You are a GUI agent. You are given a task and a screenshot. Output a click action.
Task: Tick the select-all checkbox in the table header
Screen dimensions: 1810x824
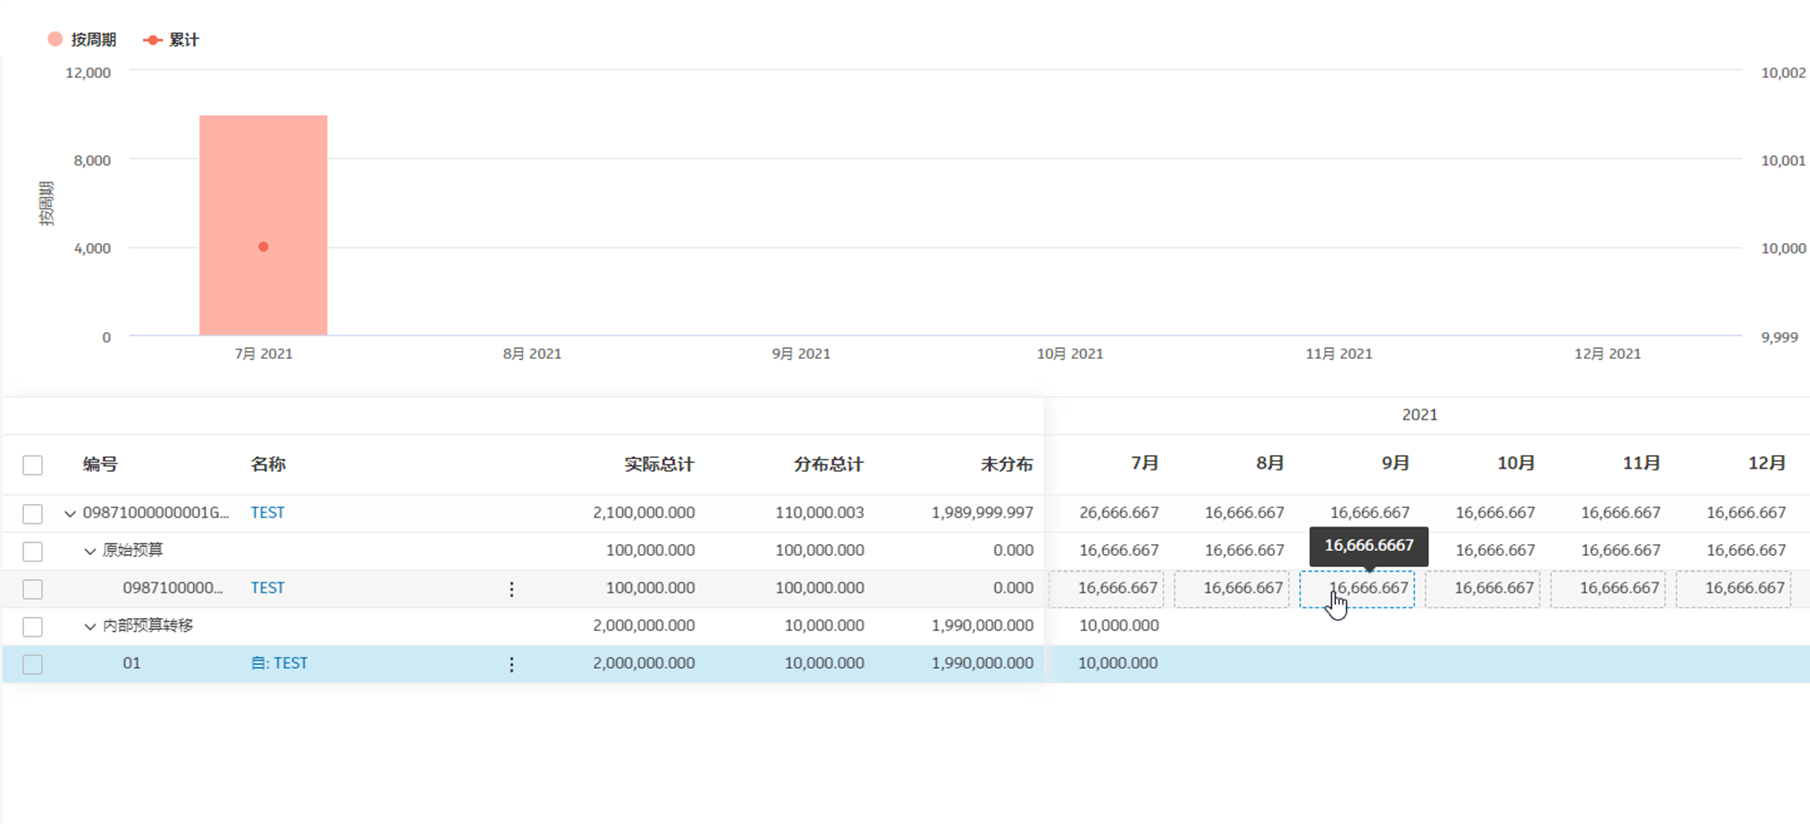coord(33,465)
